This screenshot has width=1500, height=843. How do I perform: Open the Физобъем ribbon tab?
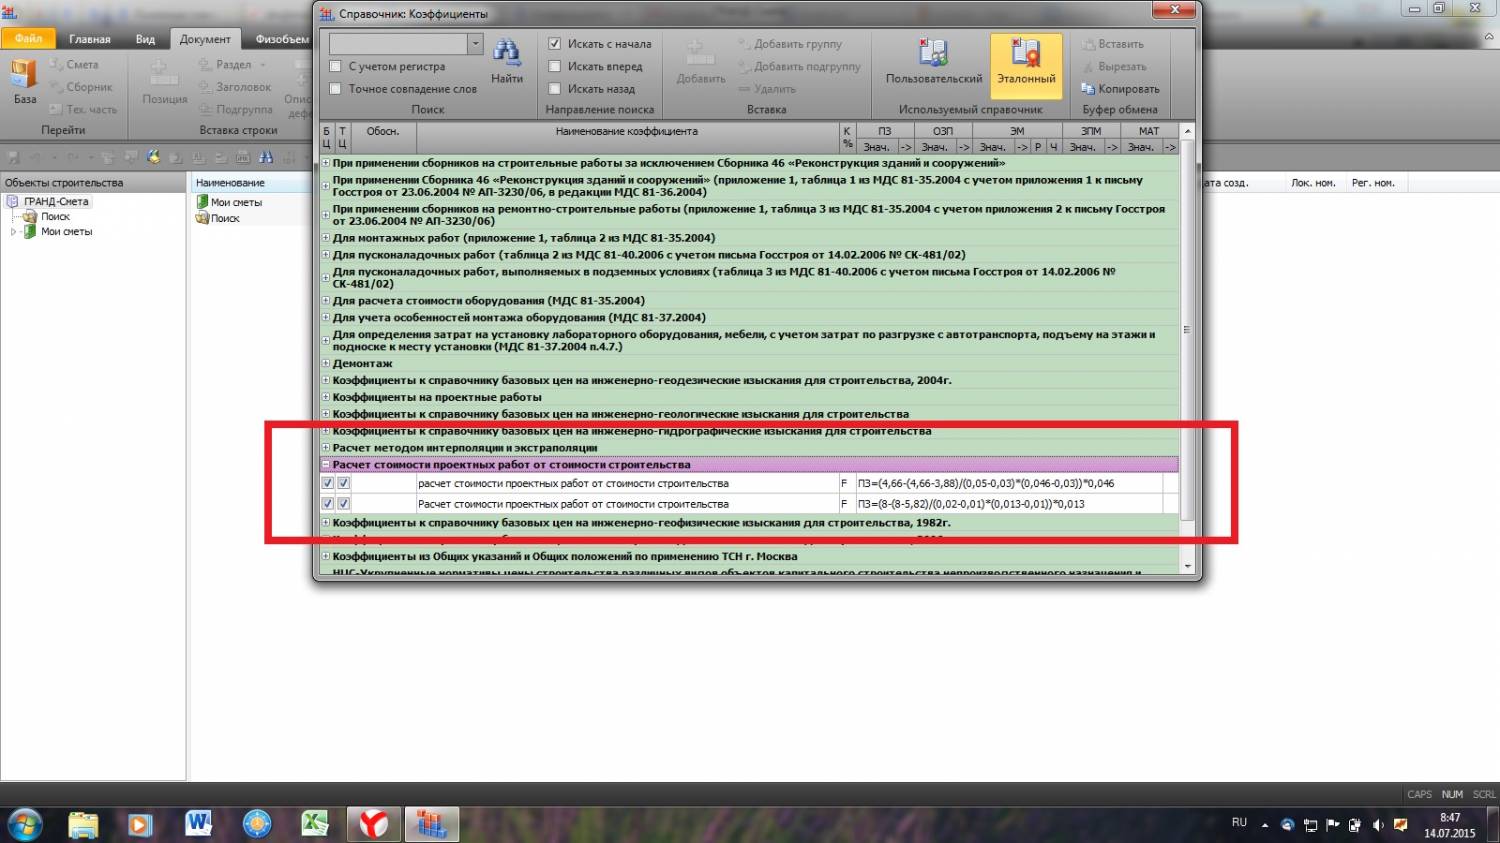(x=282, y=39)
